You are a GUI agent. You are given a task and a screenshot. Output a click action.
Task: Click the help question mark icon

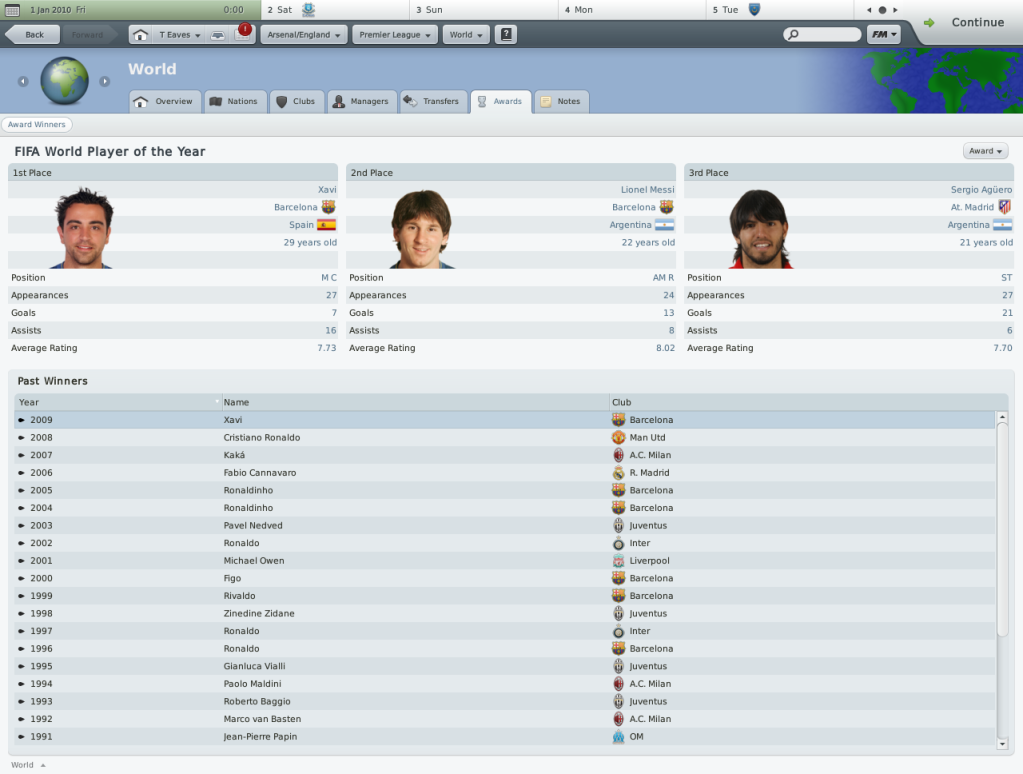coord(506,35)
